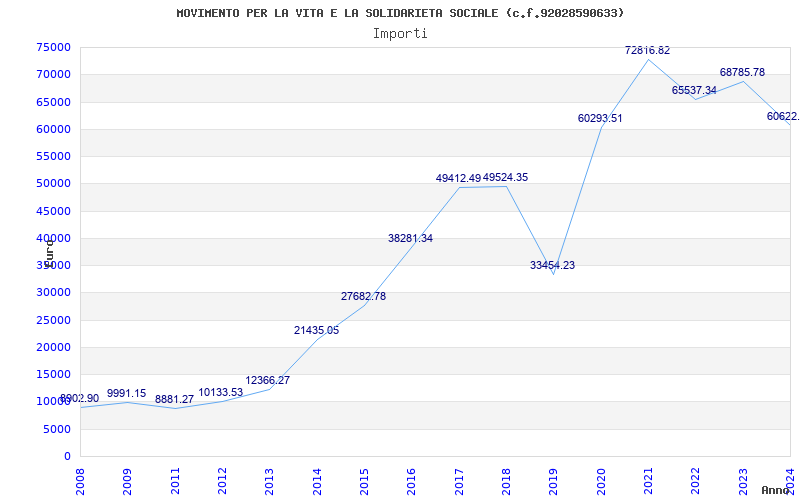Select the 2020 x-axis year label
800x500 pixels.
(x=601, y=482)
